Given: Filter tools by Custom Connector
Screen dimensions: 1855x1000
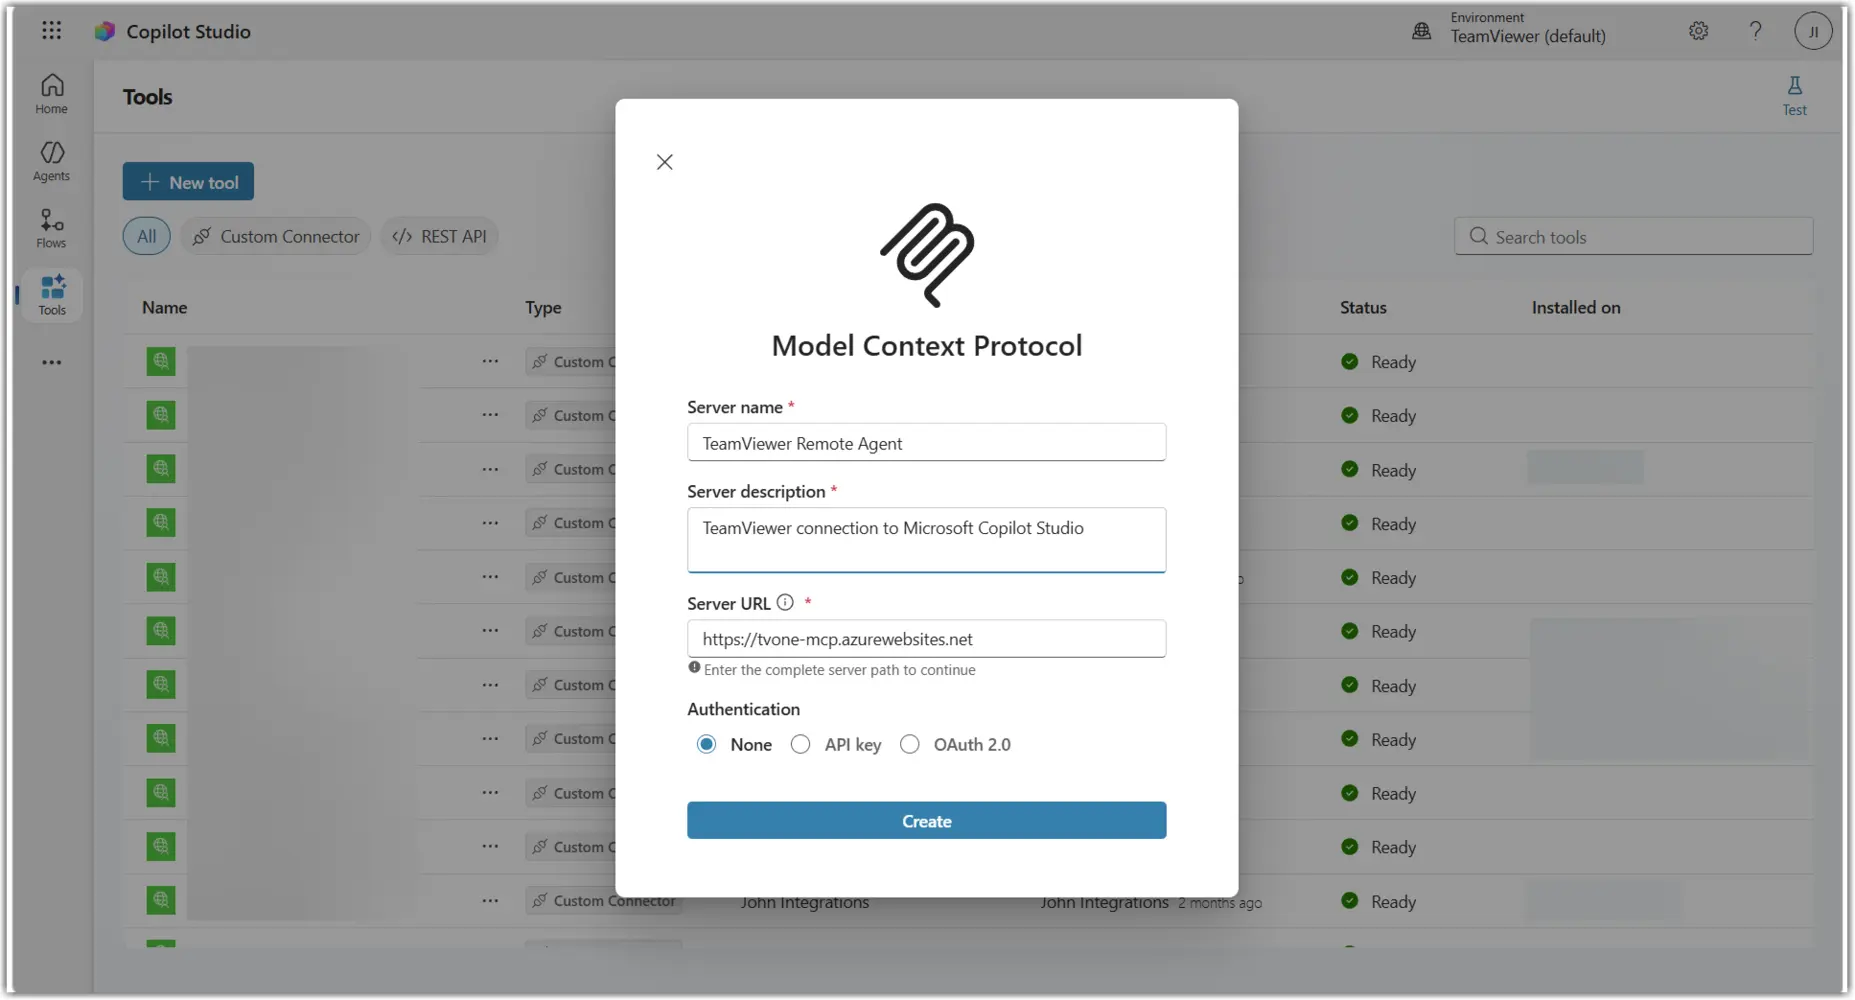Looking at the screenshot, I should [276, 236].
